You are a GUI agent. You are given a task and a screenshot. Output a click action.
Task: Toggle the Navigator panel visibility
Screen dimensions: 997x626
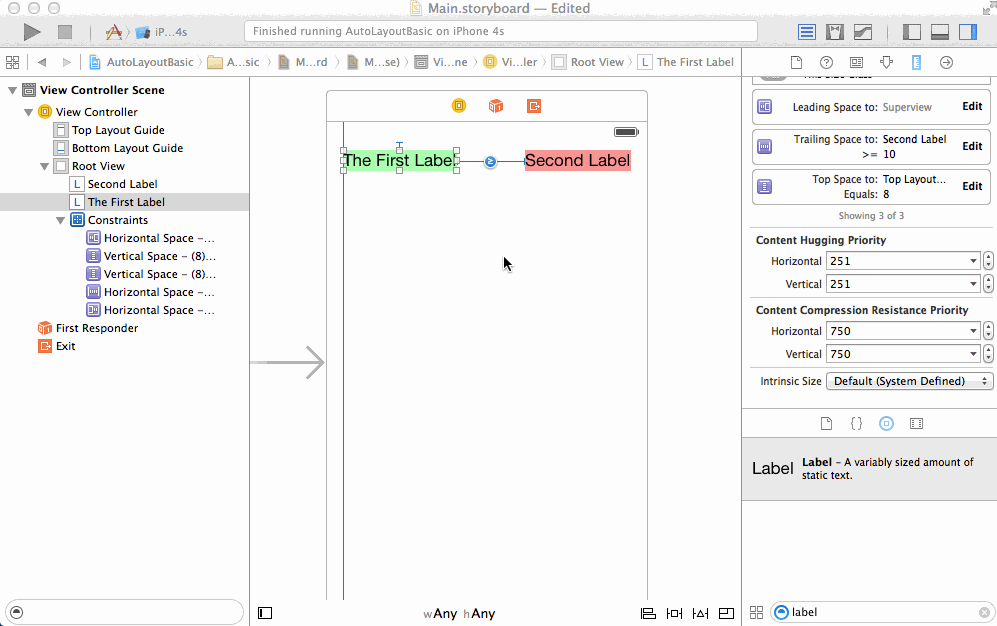click(x=912, y=32)
